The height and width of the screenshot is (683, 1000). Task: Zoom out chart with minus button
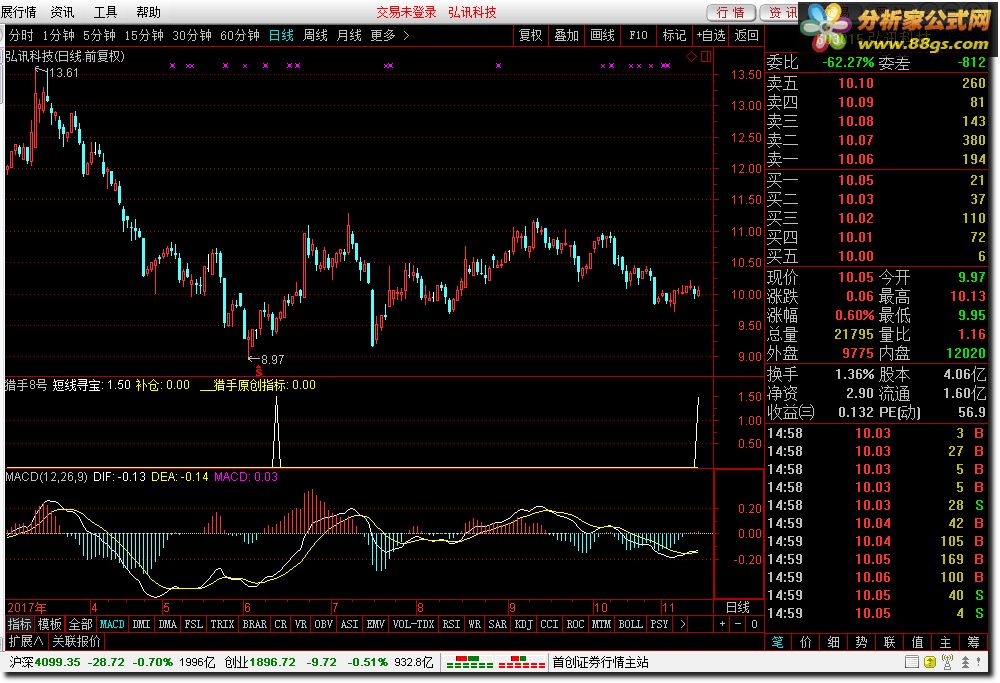pos(738,624)
